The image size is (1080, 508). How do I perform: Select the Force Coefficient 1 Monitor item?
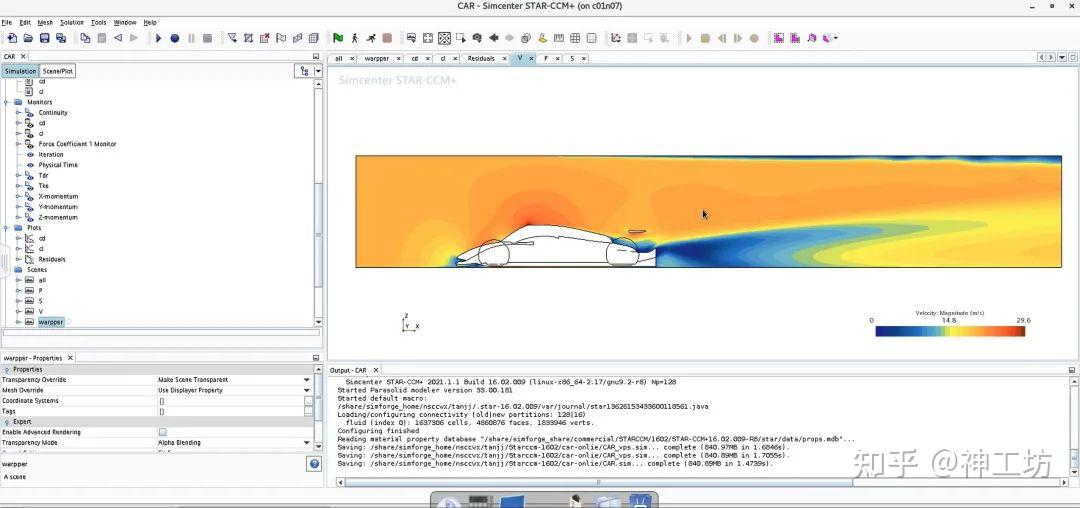click(x=77, y=145)
